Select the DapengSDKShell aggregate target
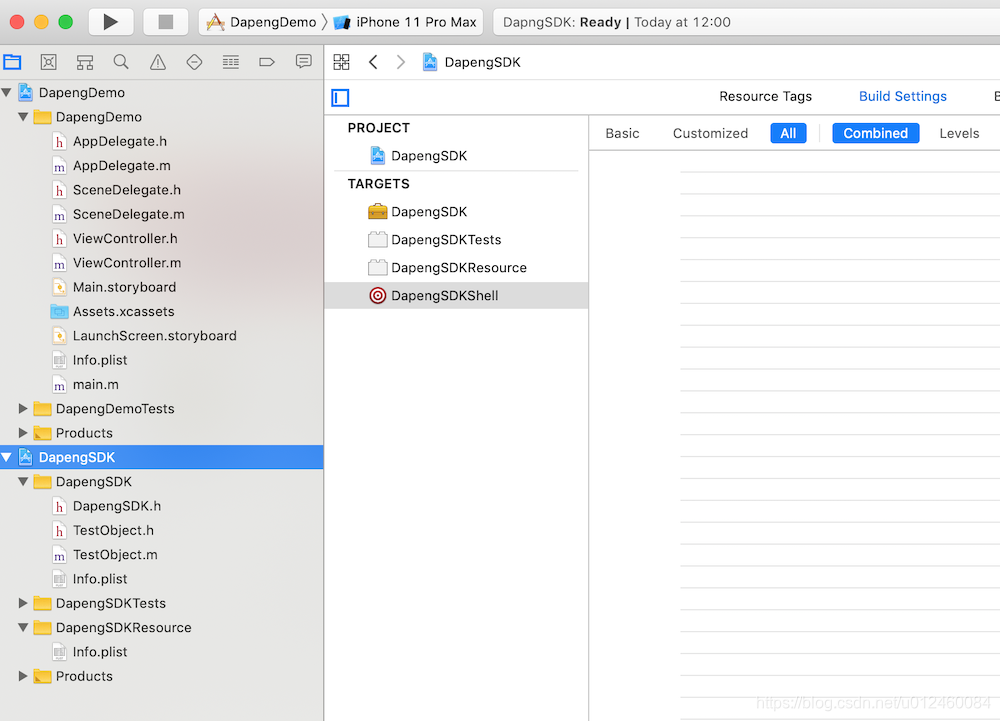The height and width of the screenshot is (721, 1000). 456,296
